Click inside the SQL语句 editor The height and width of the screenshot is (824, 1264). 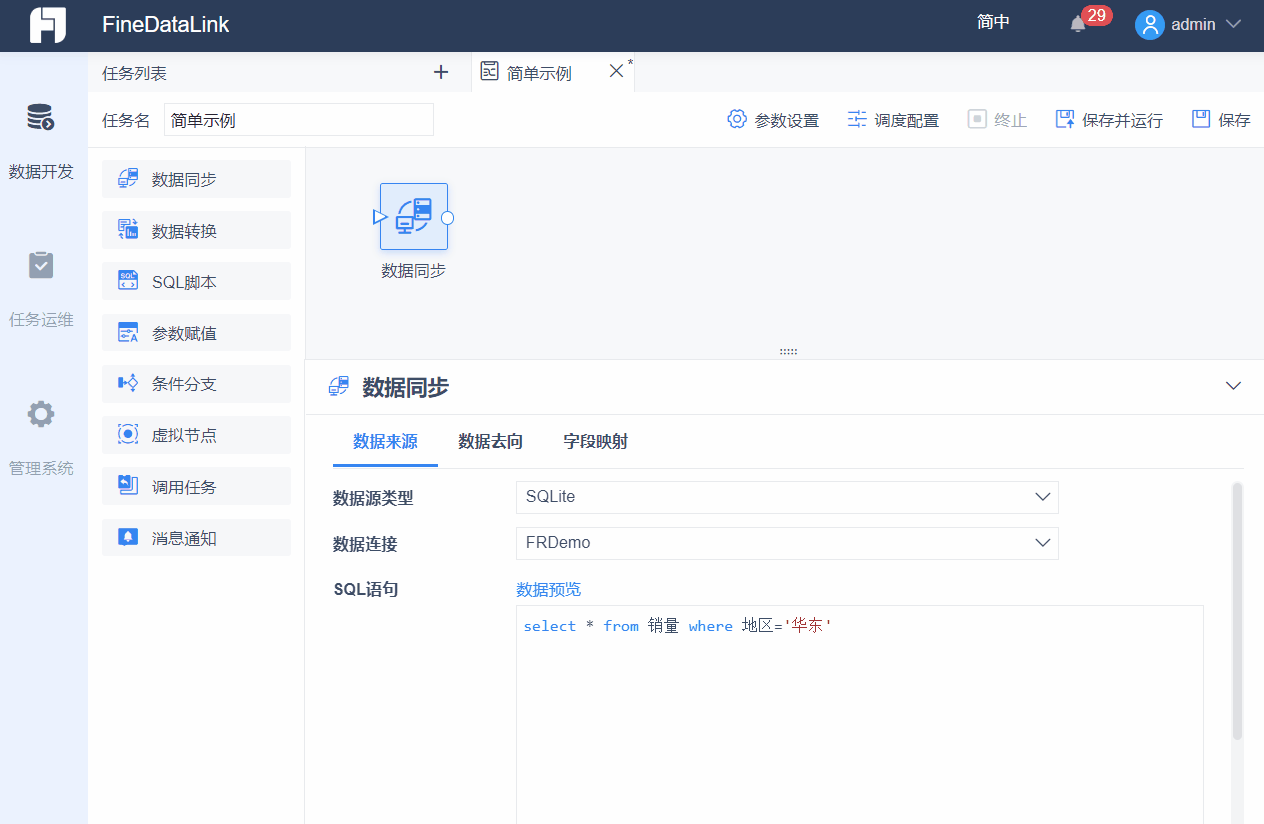tap(860, 714)
